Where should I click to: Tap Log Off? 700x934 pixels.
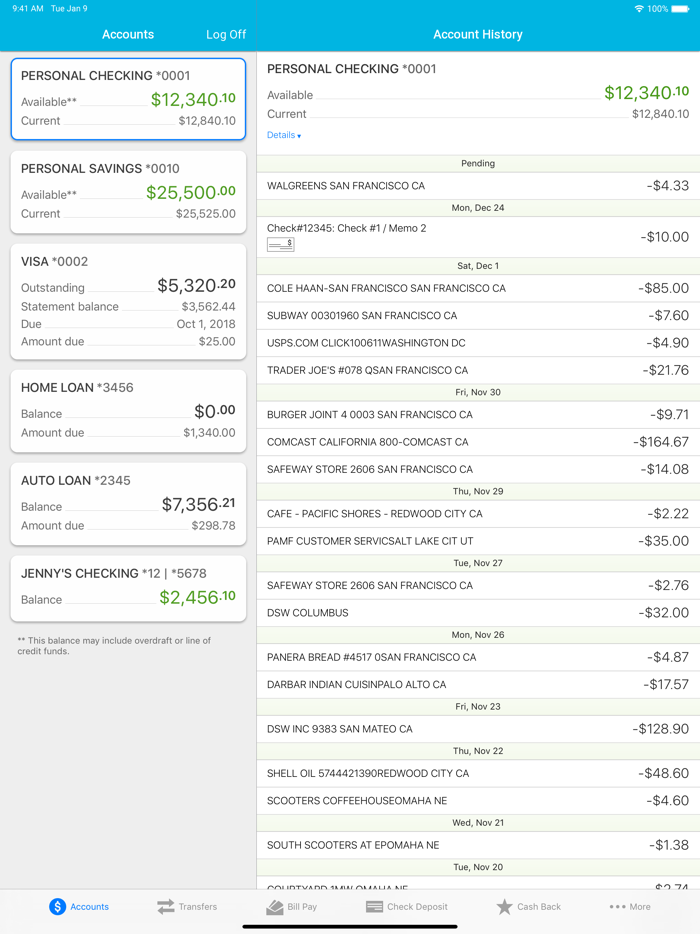225,34
